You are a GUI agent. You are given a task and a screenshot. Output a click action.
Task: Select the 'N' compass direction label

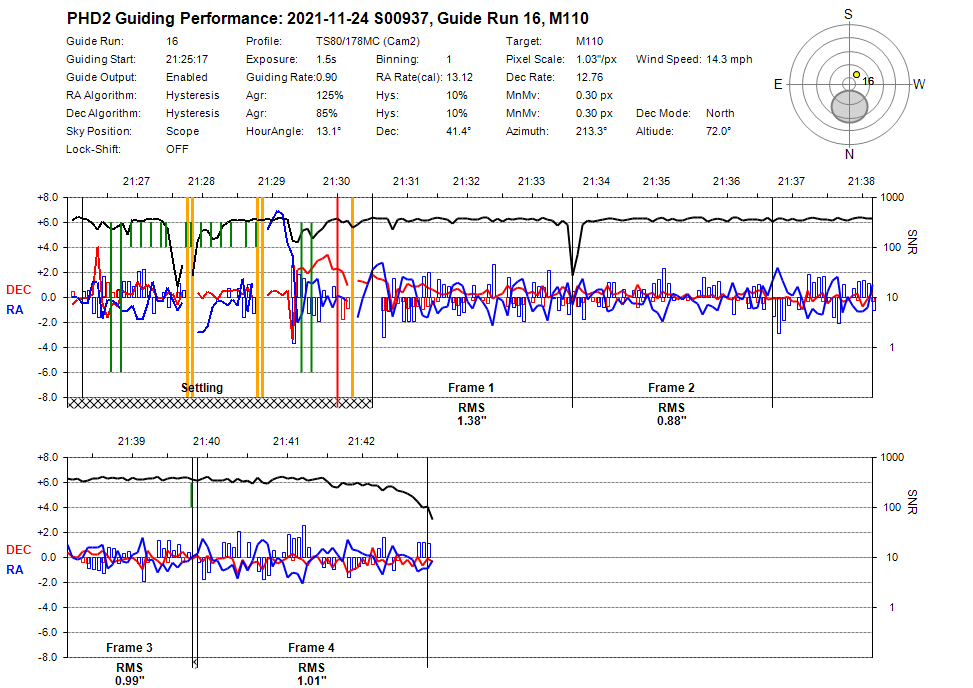coord(850,154)
